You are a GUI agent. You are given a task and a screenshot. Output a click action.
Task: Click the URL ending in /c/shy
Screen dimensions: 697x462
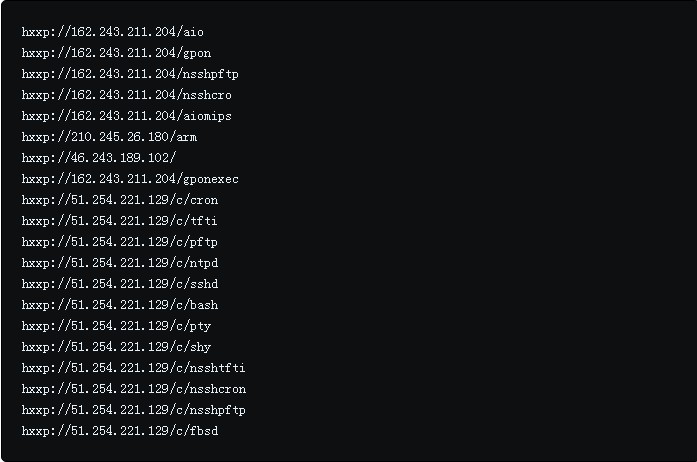coord(116,347)
